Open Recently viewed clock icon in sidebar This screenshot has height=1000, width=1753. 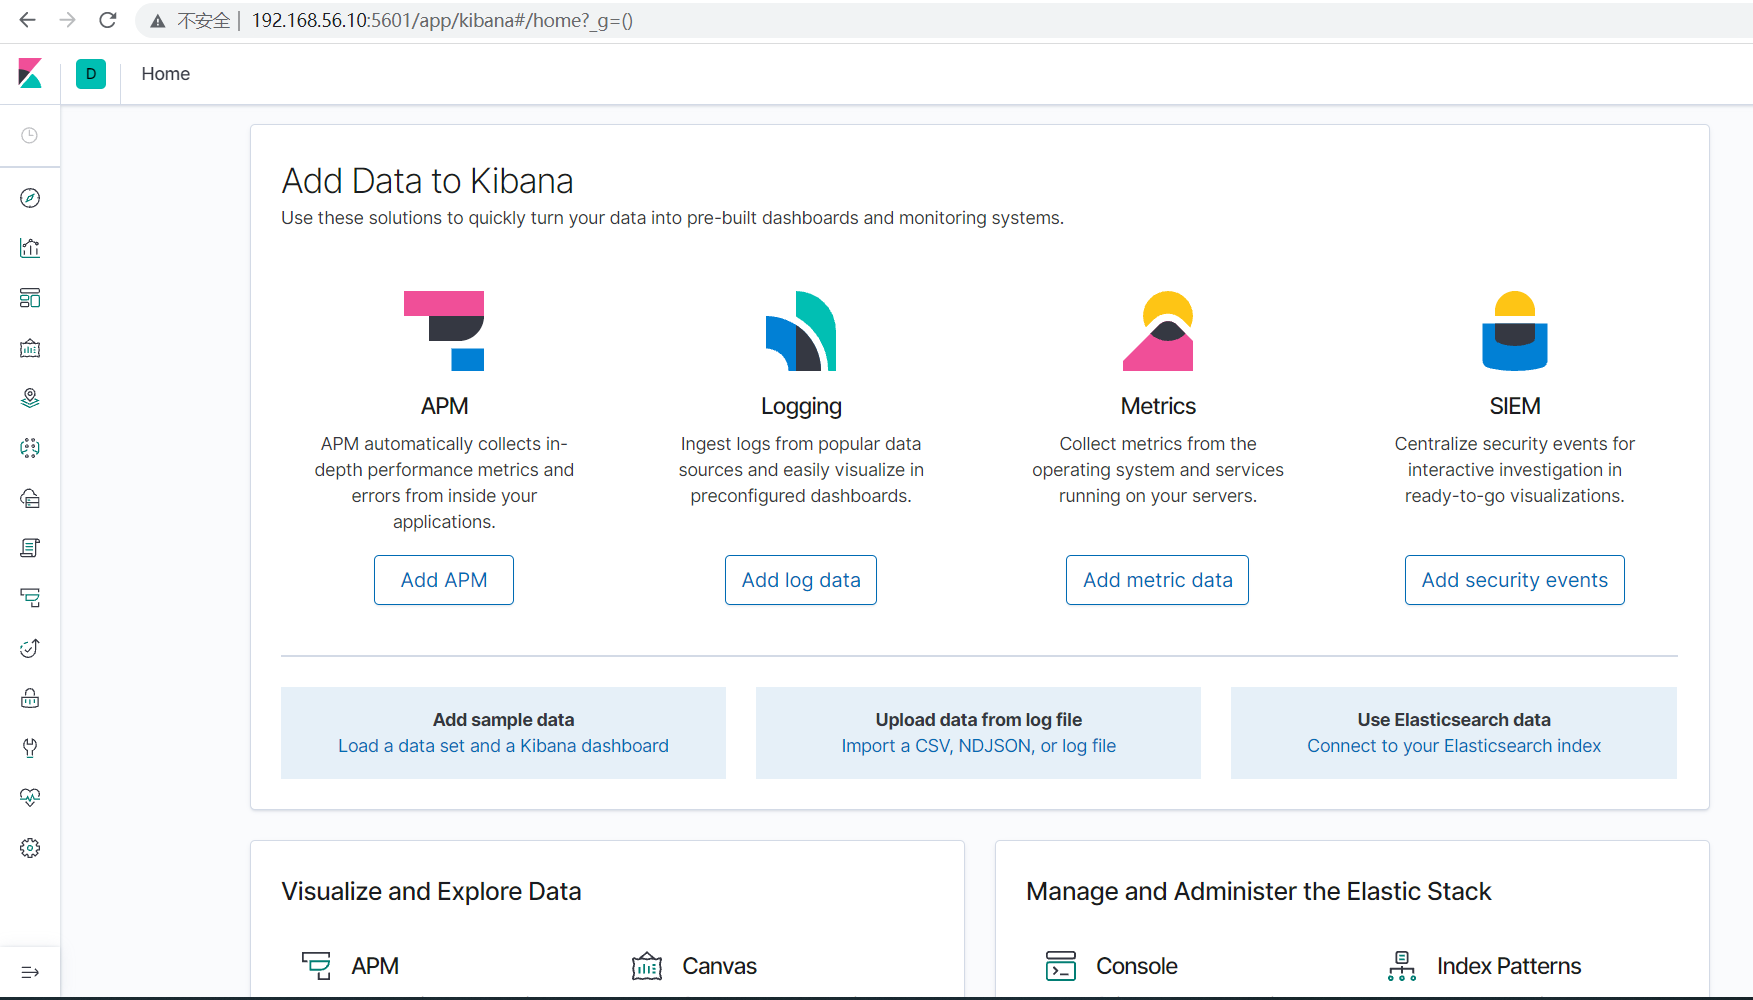(x=30, y=135)
